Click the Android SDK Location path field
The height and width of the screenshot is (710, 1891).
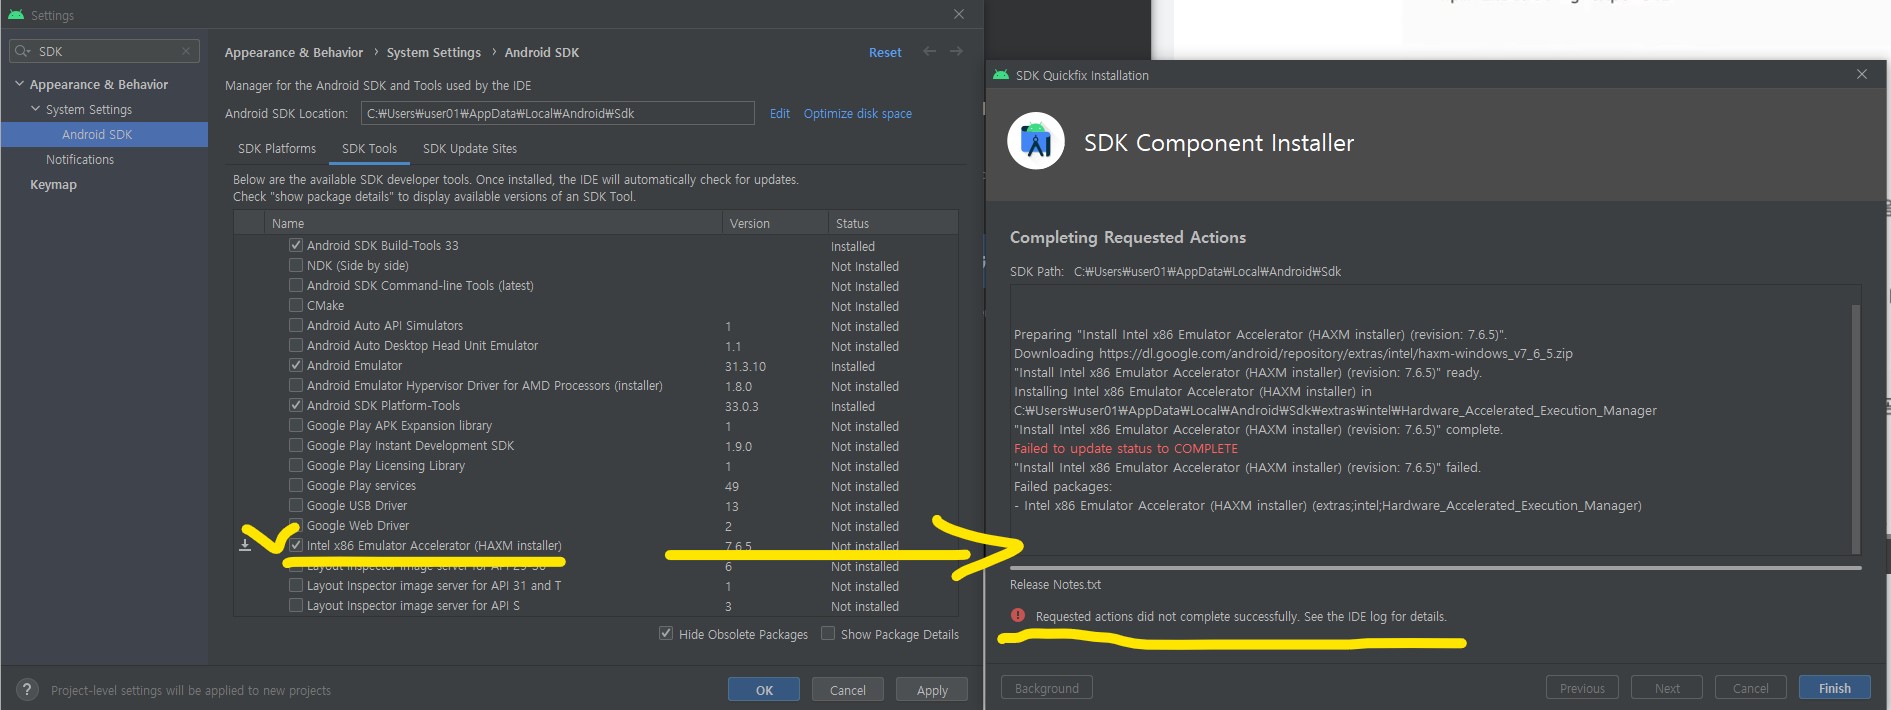tap(558, 113)
